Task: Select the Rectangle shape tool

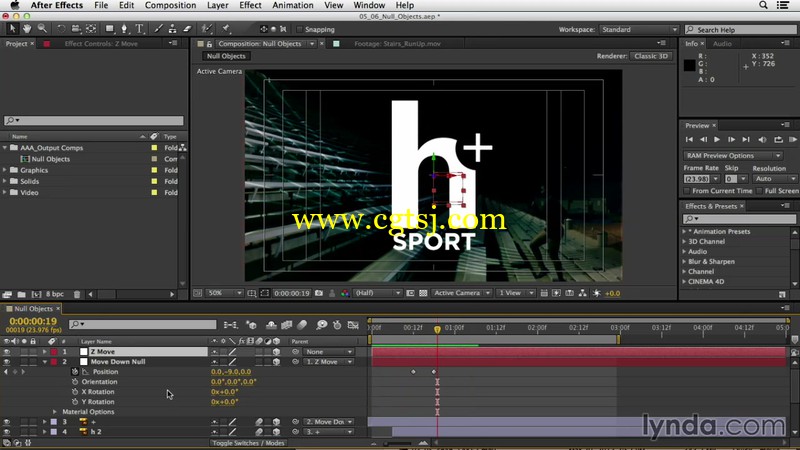Action: [110, 29]
